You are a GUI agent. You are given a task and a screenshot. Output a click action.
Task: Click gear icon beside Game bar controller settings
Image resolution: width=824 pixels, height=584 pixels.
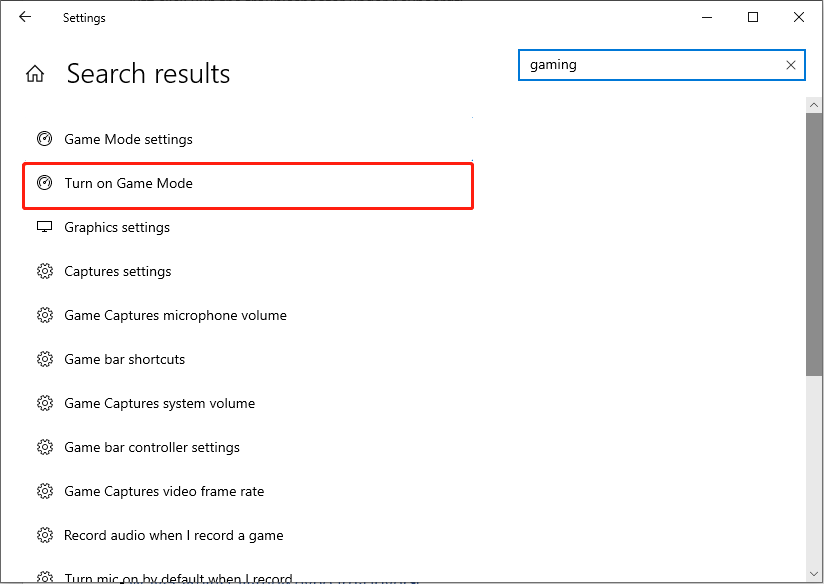45,447
